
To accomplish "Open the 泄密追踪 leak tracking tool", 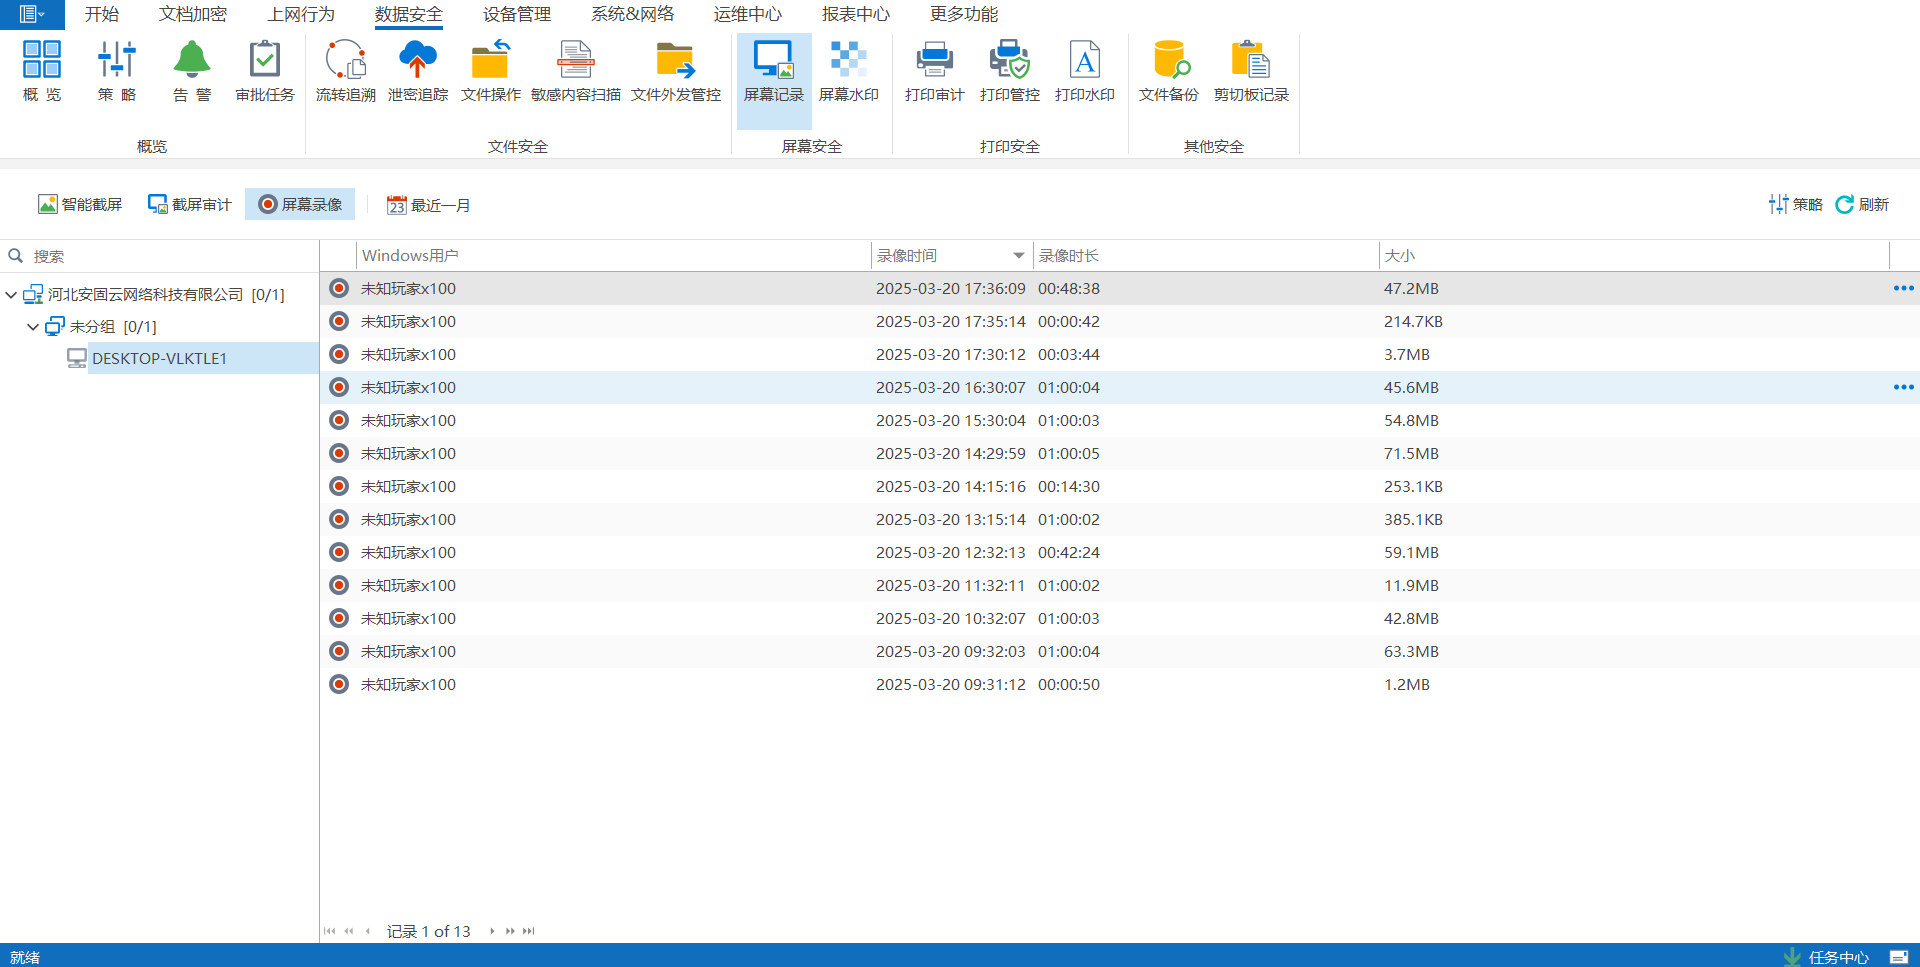I will (417, 70).
